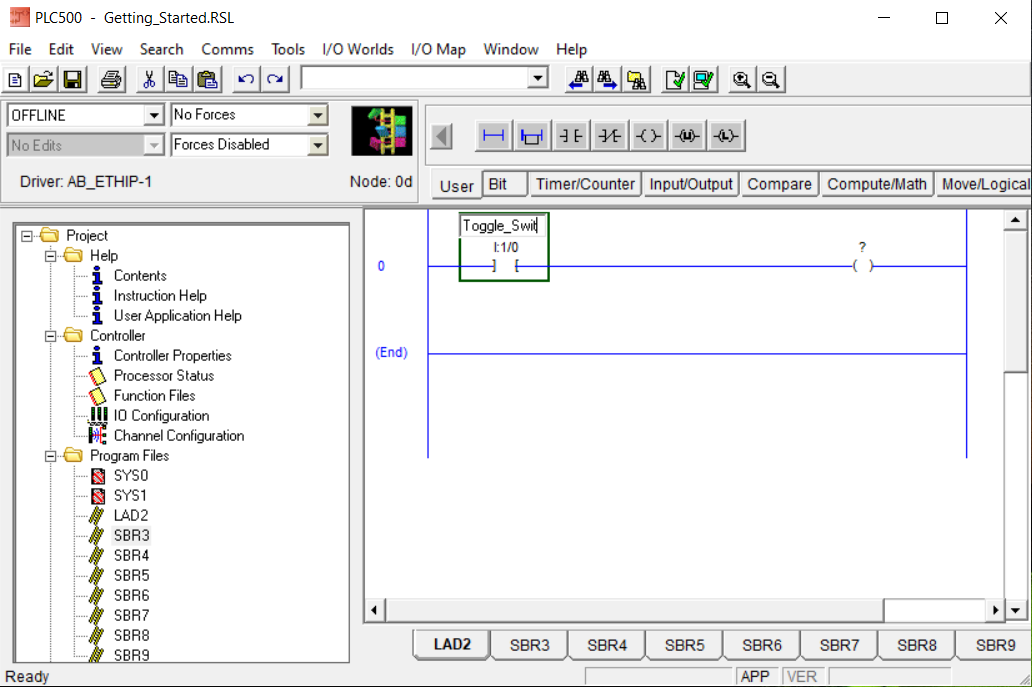Insert a new rung instruction
The height and width of the screenshot is (687, 1032).
pyautogui.click(x=493, y=136)
